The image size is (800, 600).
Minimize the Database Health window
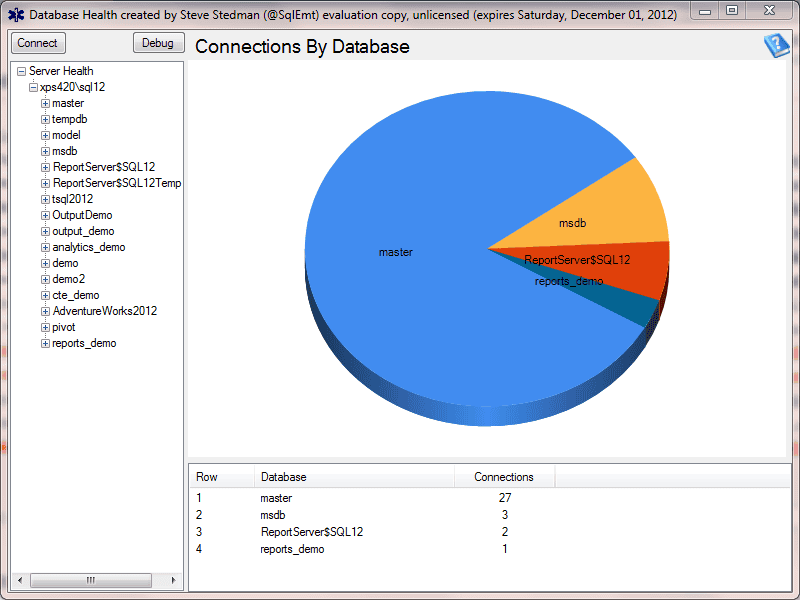tap(705, 11)
